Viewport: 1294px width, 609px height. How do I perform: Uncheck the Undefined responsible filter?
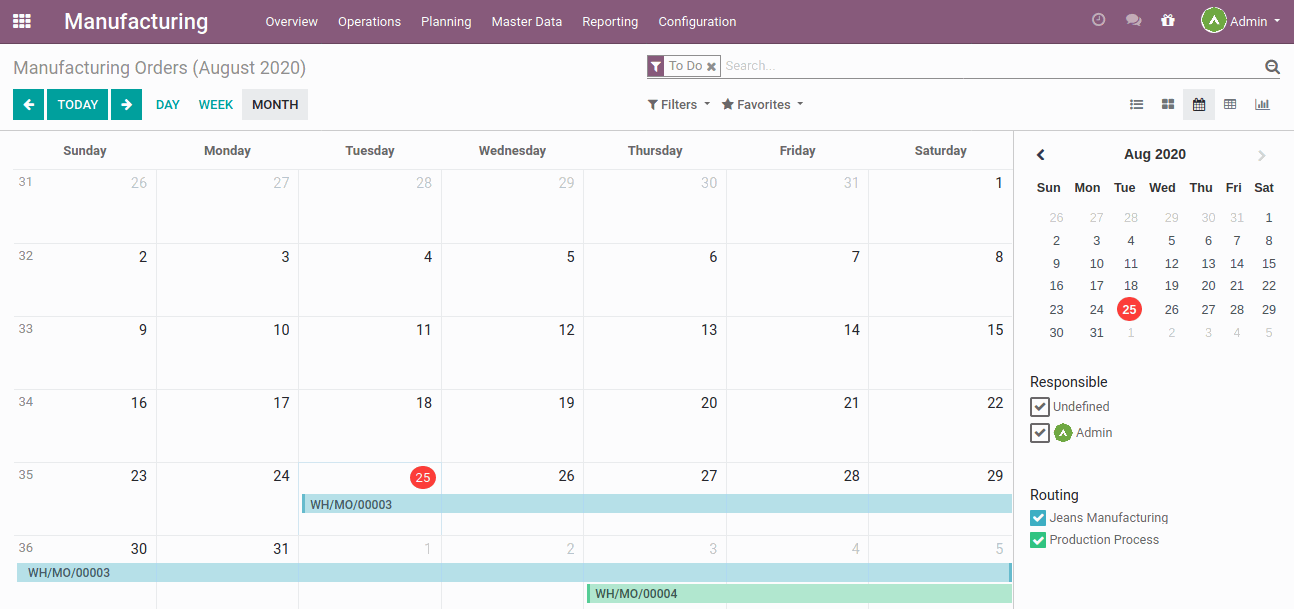[1039, 406]
